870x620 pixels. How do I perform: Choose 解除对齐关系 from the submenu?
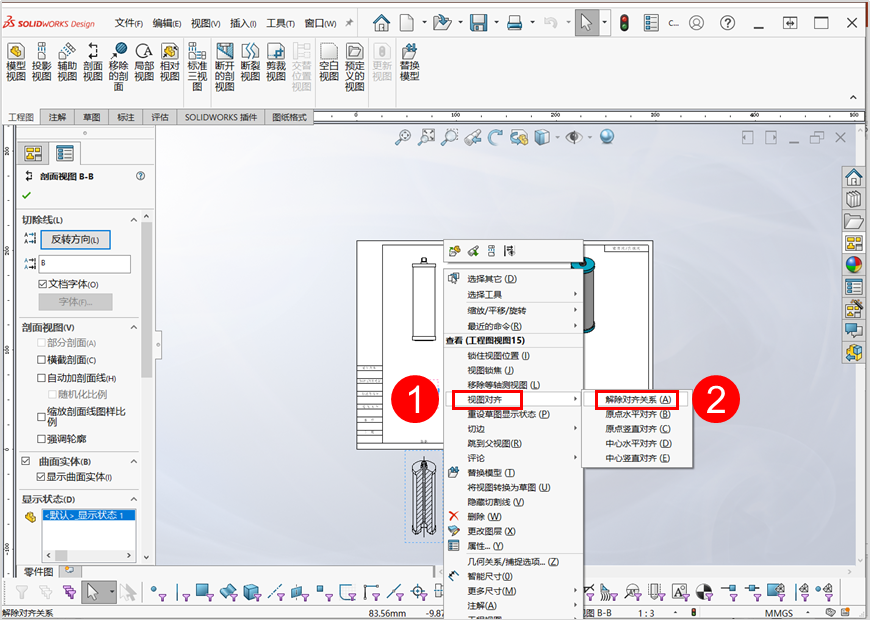[638, 399]
